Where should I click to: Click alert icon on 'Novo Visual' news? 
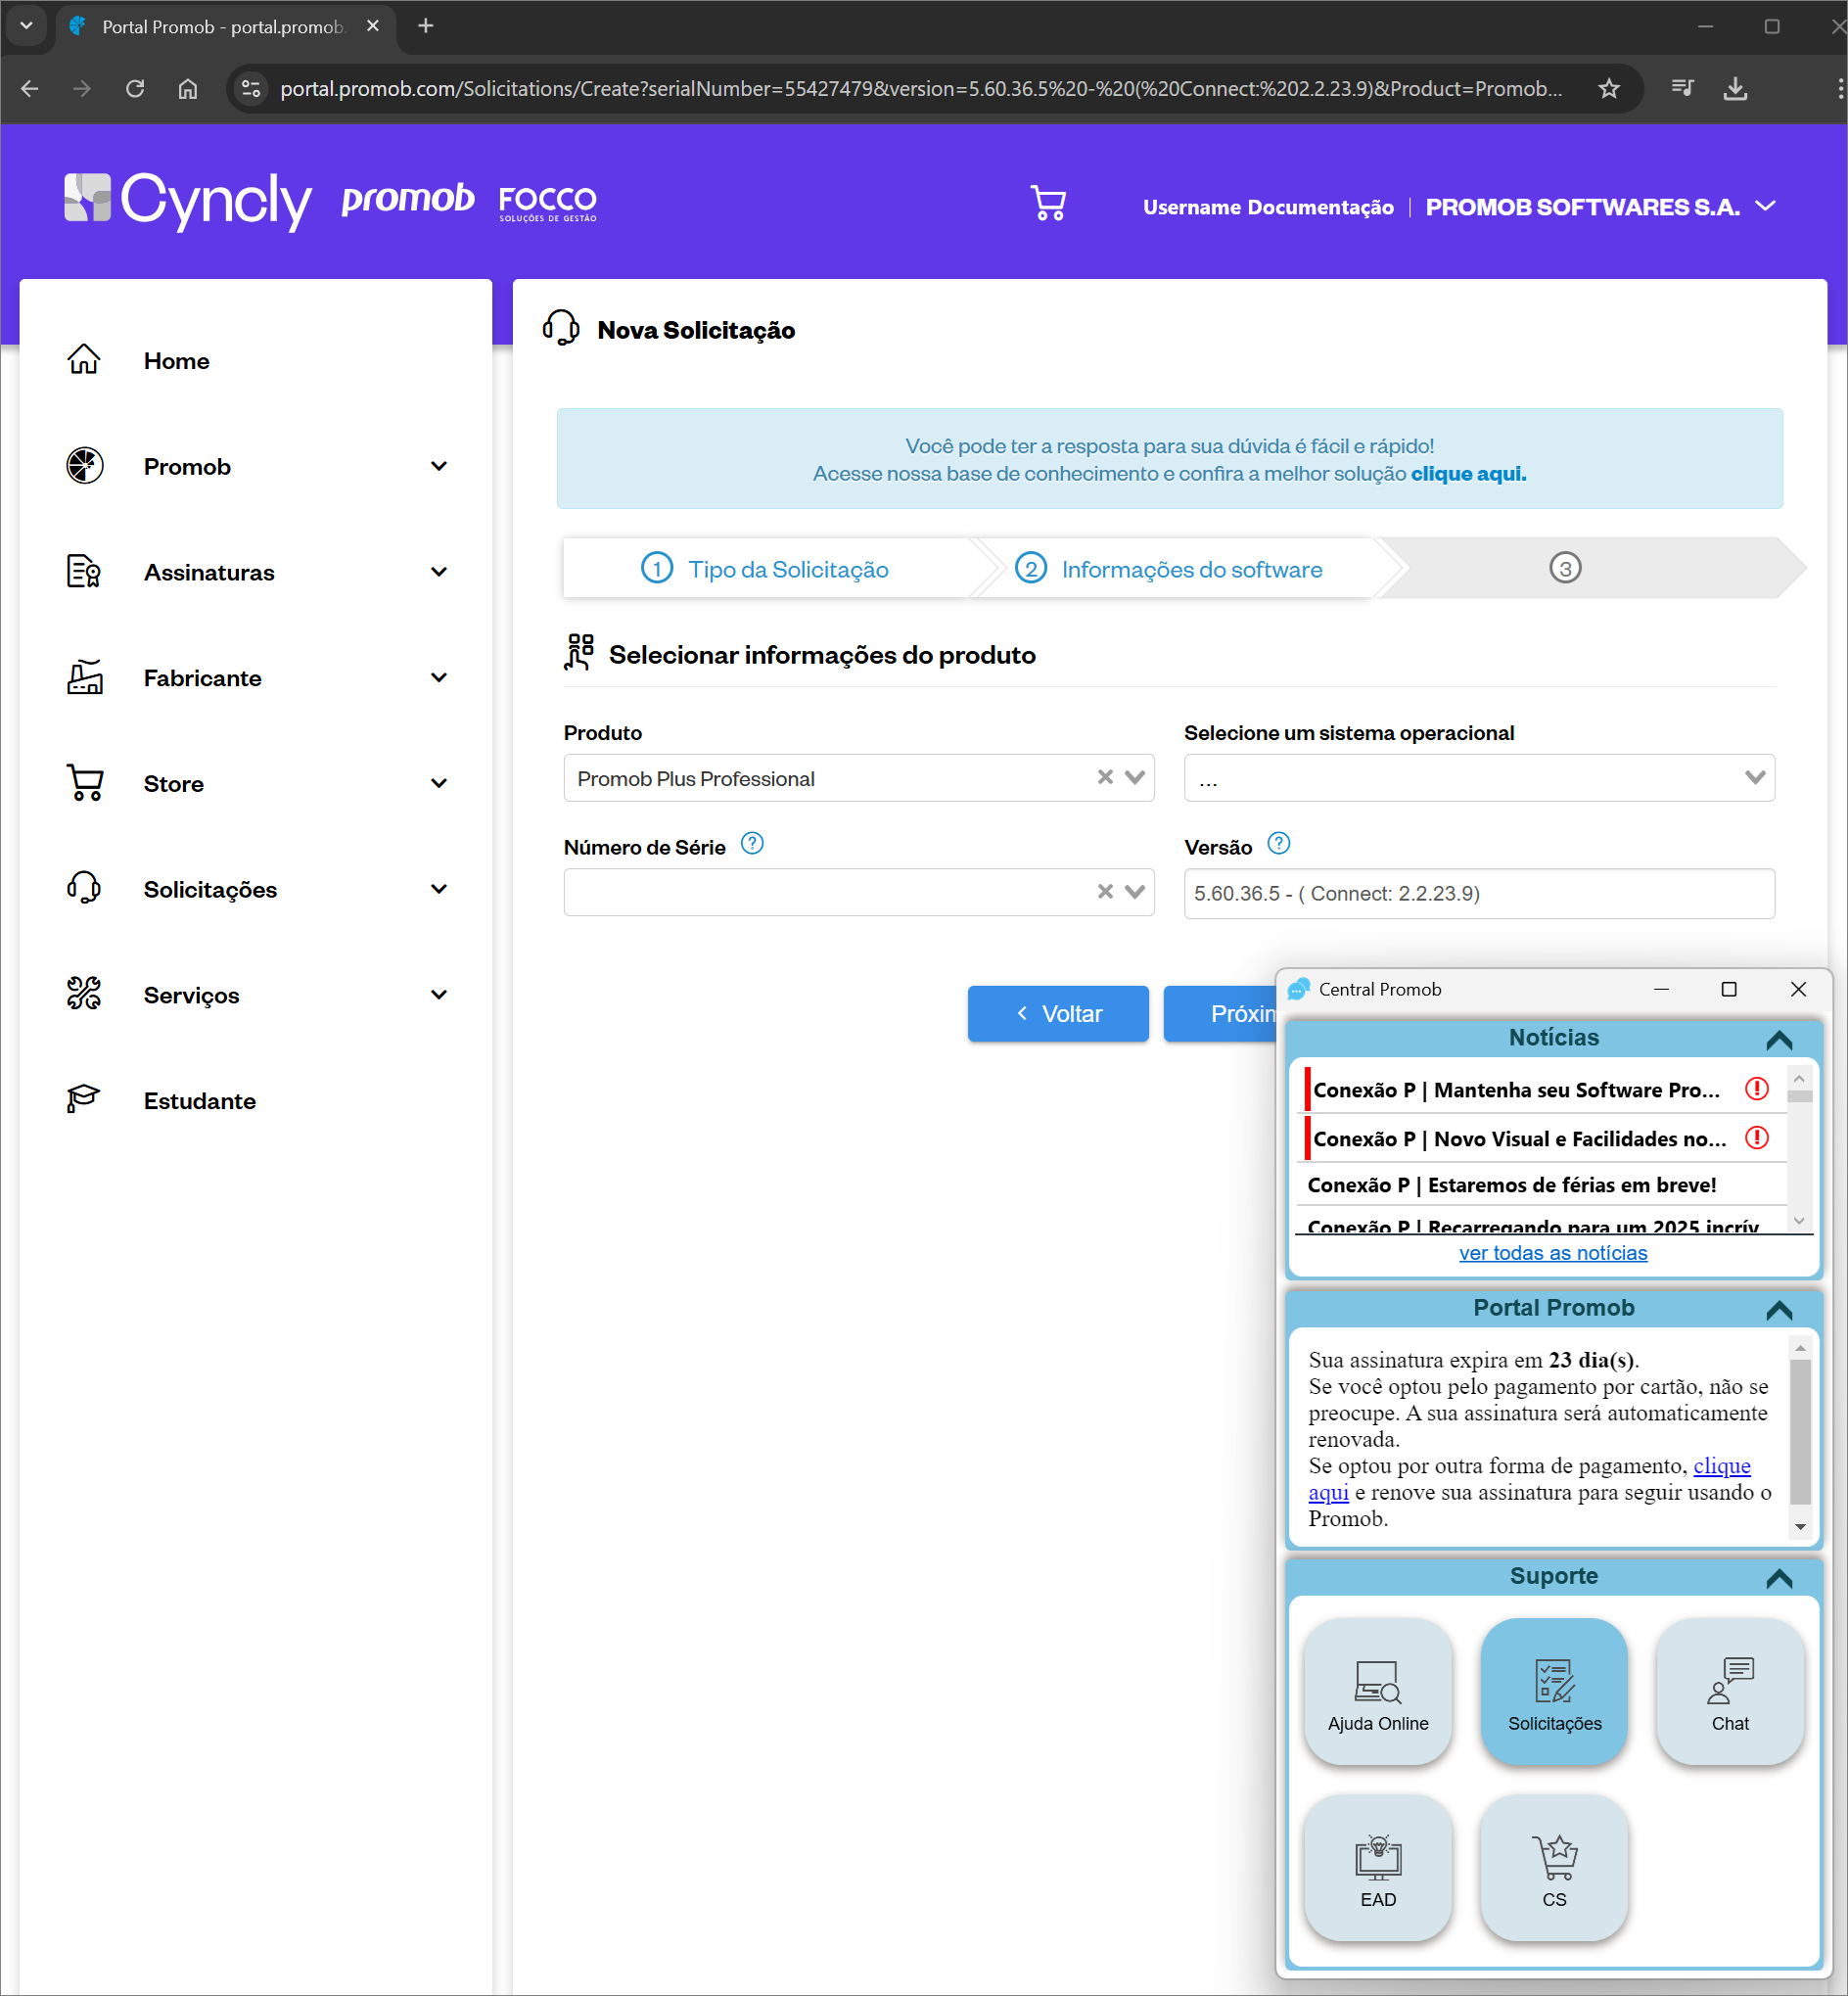(x=1757, y=1138)
